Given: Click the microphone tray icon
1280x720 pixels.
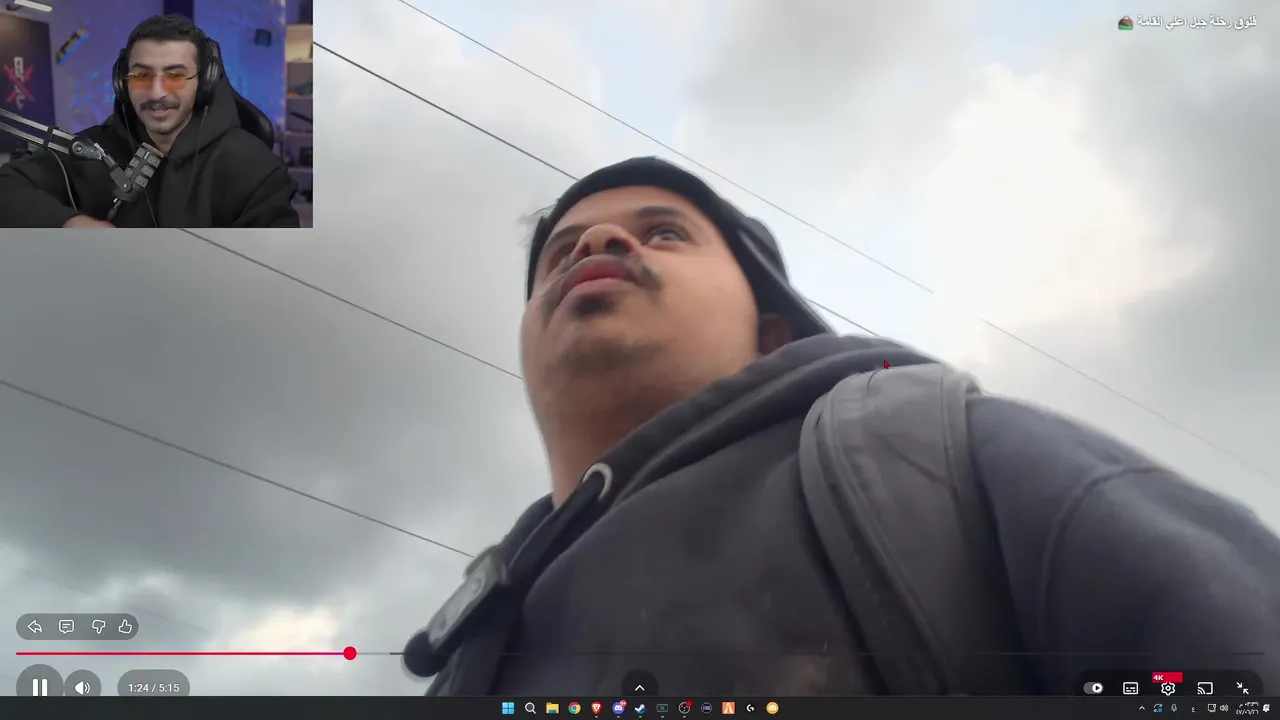Looking at the screenshot, I should point(1174,708).
